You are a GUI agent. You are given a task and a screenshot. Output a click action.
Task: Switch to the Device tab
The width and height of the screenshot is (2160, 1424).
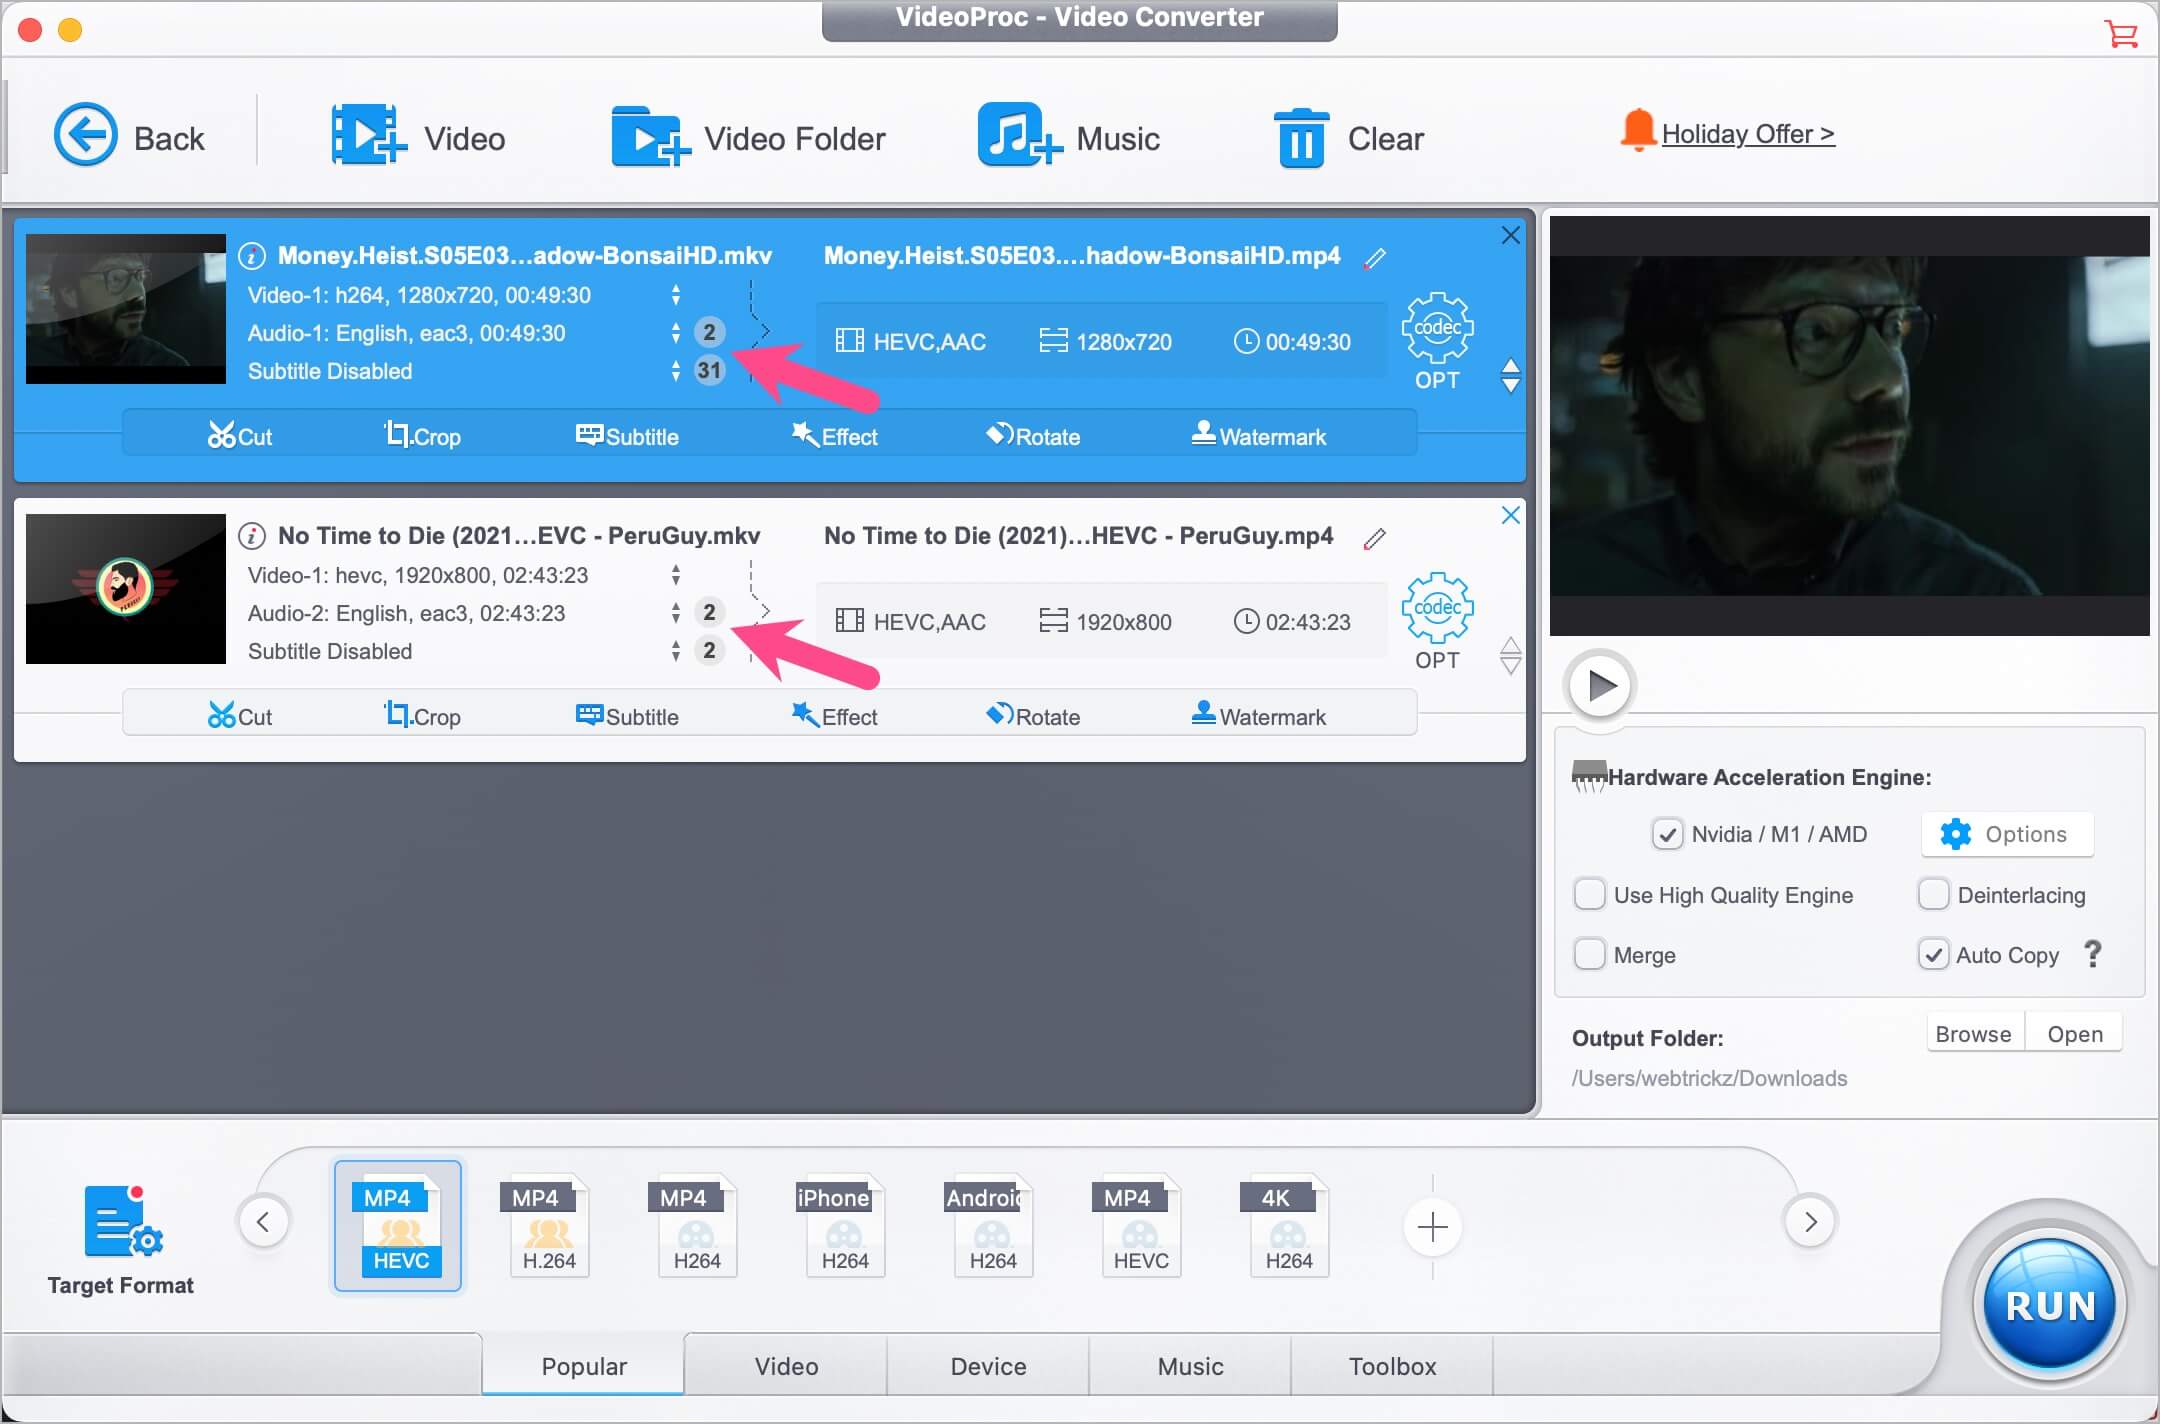tap(988, 1366)
